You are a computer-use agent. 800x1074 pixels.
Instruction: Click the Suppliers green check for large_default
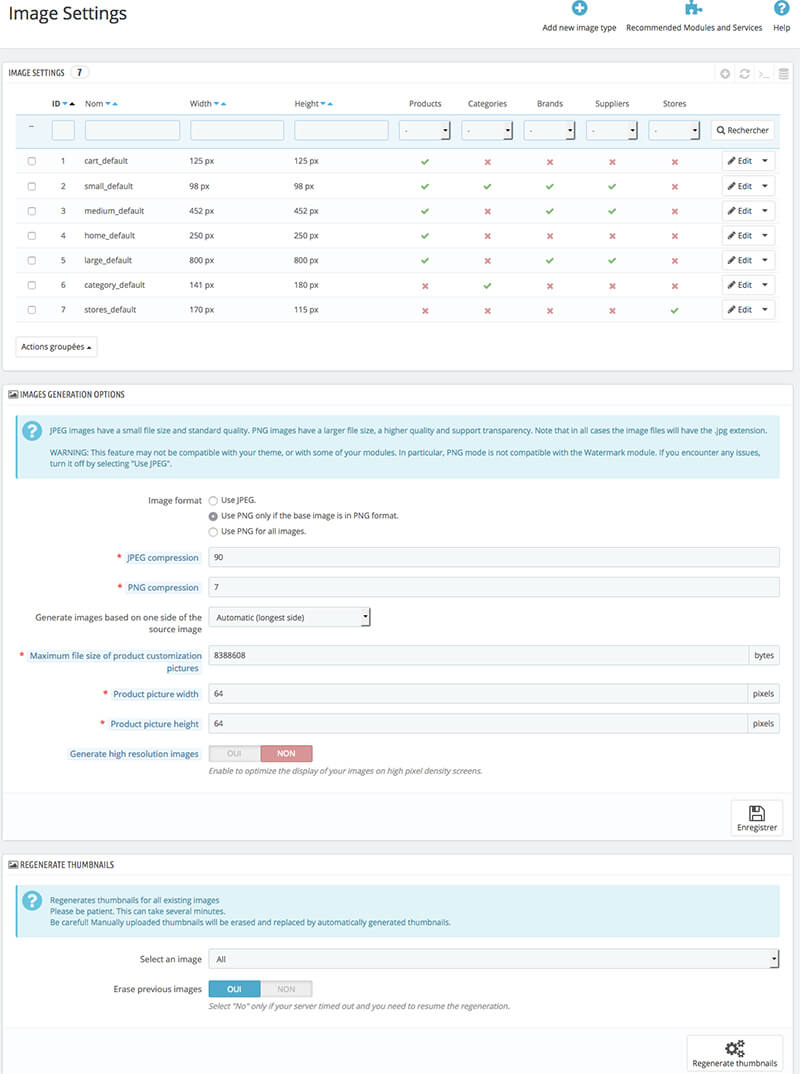click(612, 260)
